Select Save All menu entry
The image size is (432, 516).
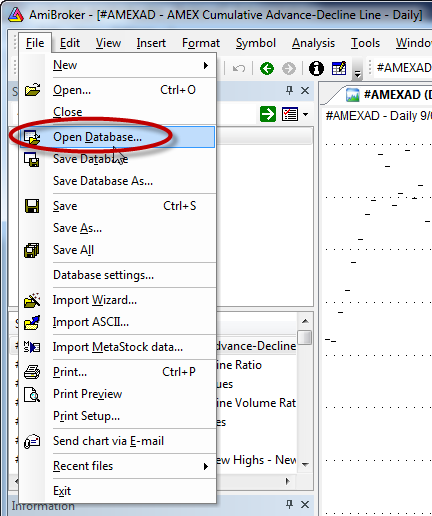[117, 250]
